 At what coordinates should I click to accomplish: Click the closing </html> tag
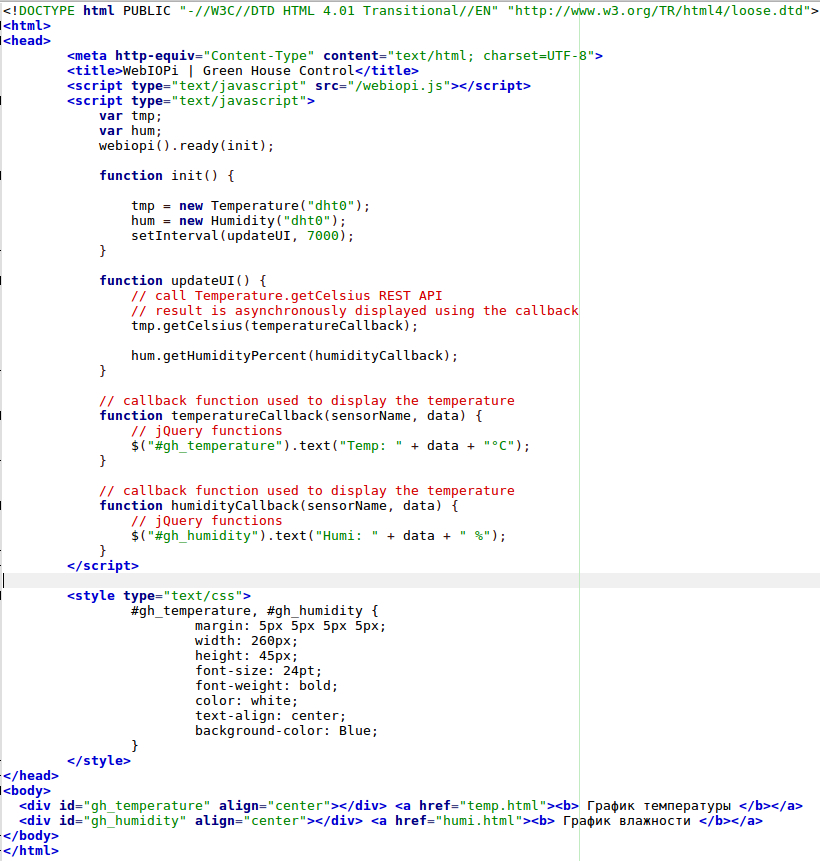tap(31, 851)
